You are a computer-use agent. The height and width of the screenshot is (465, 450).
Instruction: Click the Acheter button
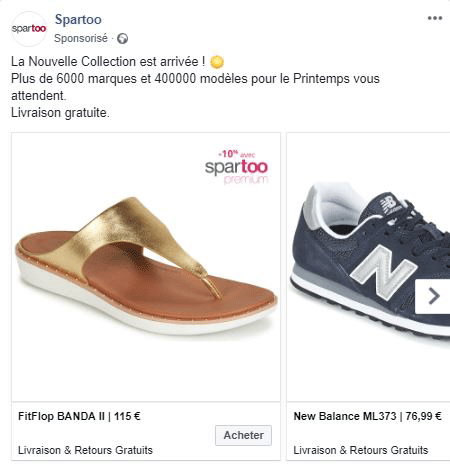(x=243, y=435)
